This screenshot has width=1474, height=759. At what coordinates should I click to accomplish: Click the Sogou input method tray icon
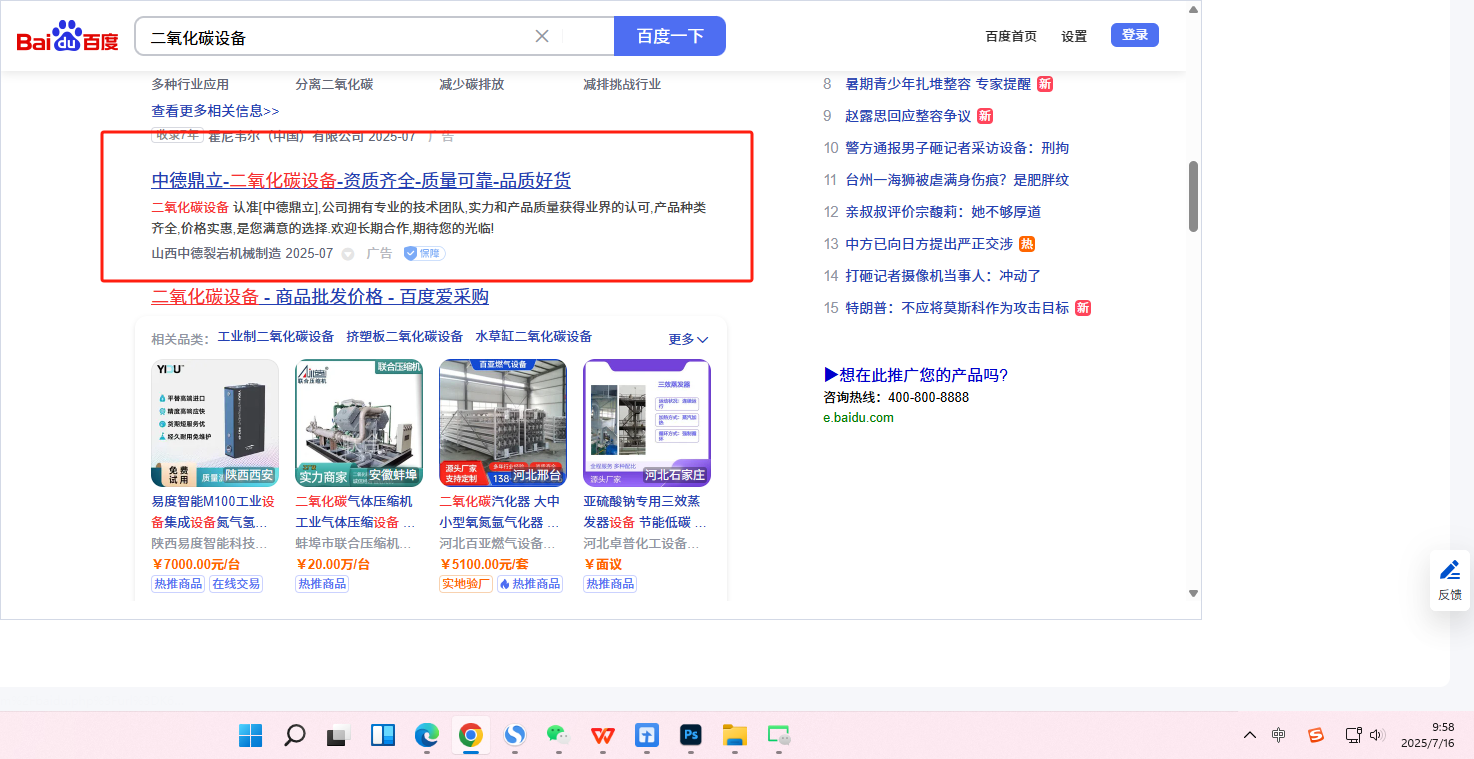coord(1316,736)
